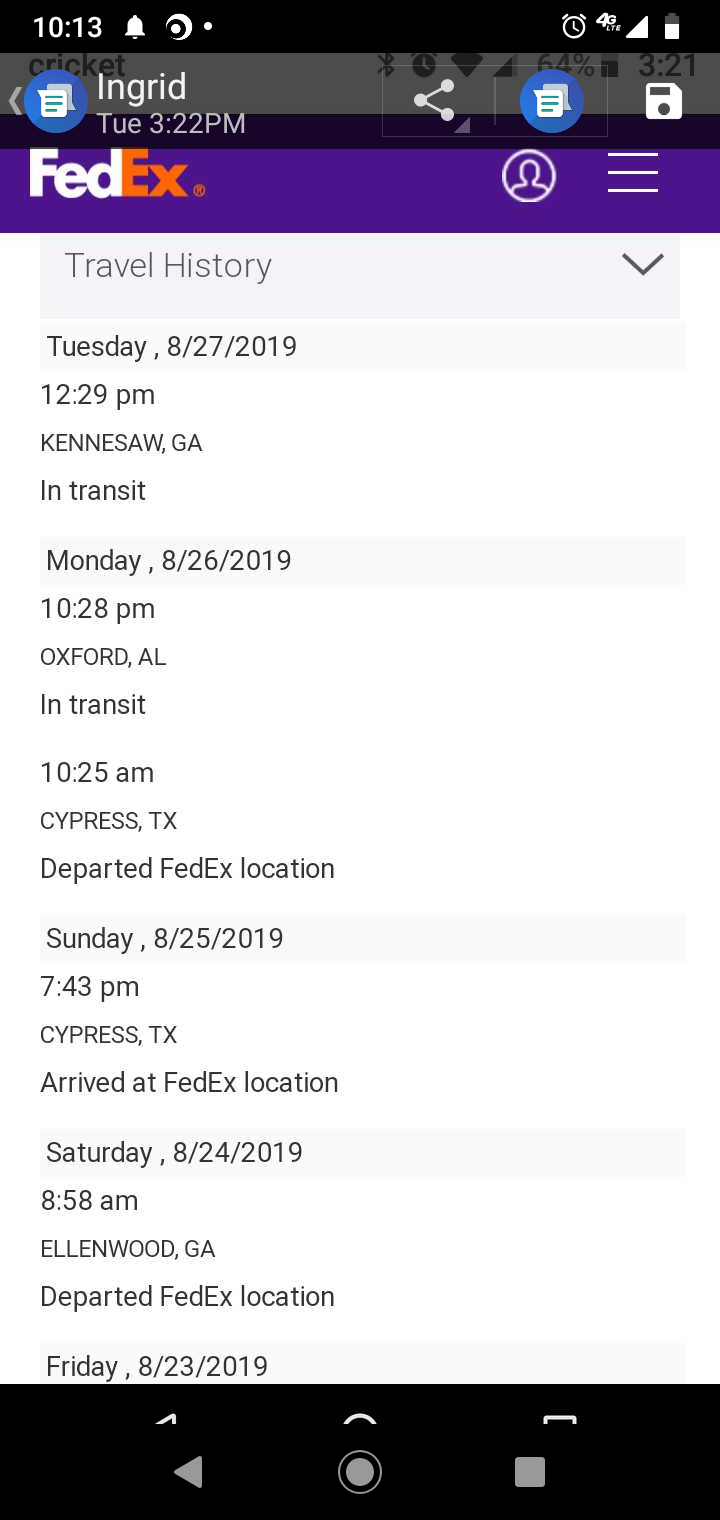The image size is (720, 1520).
Task: Open the FedEx hamburger menu
Action: (x=633, y=174)
